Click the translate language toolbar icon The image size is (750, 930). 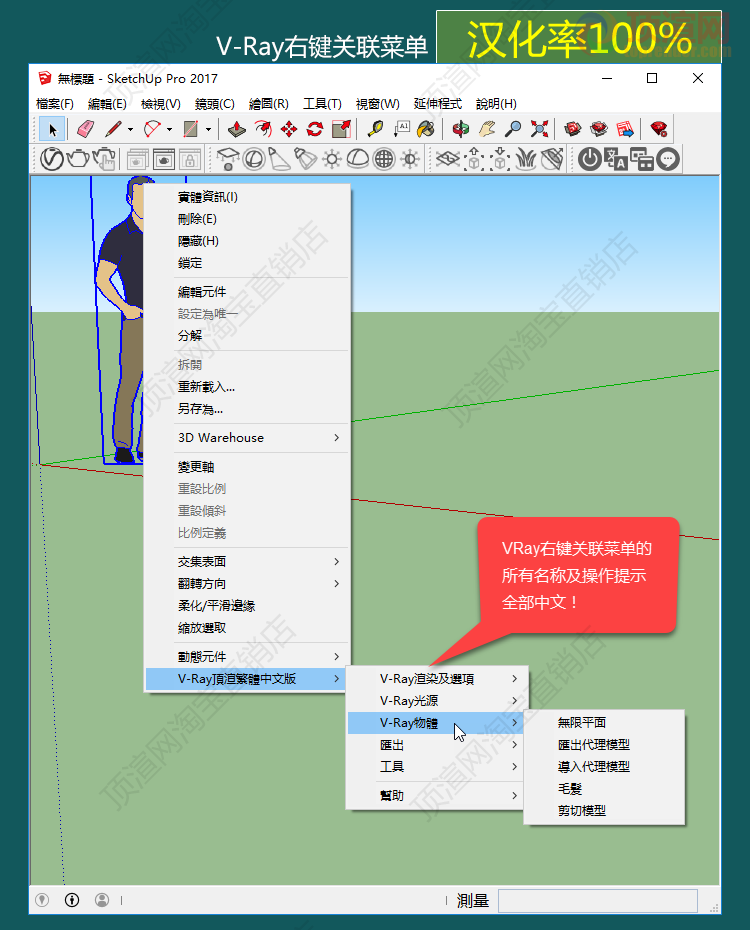pos(615,160)
